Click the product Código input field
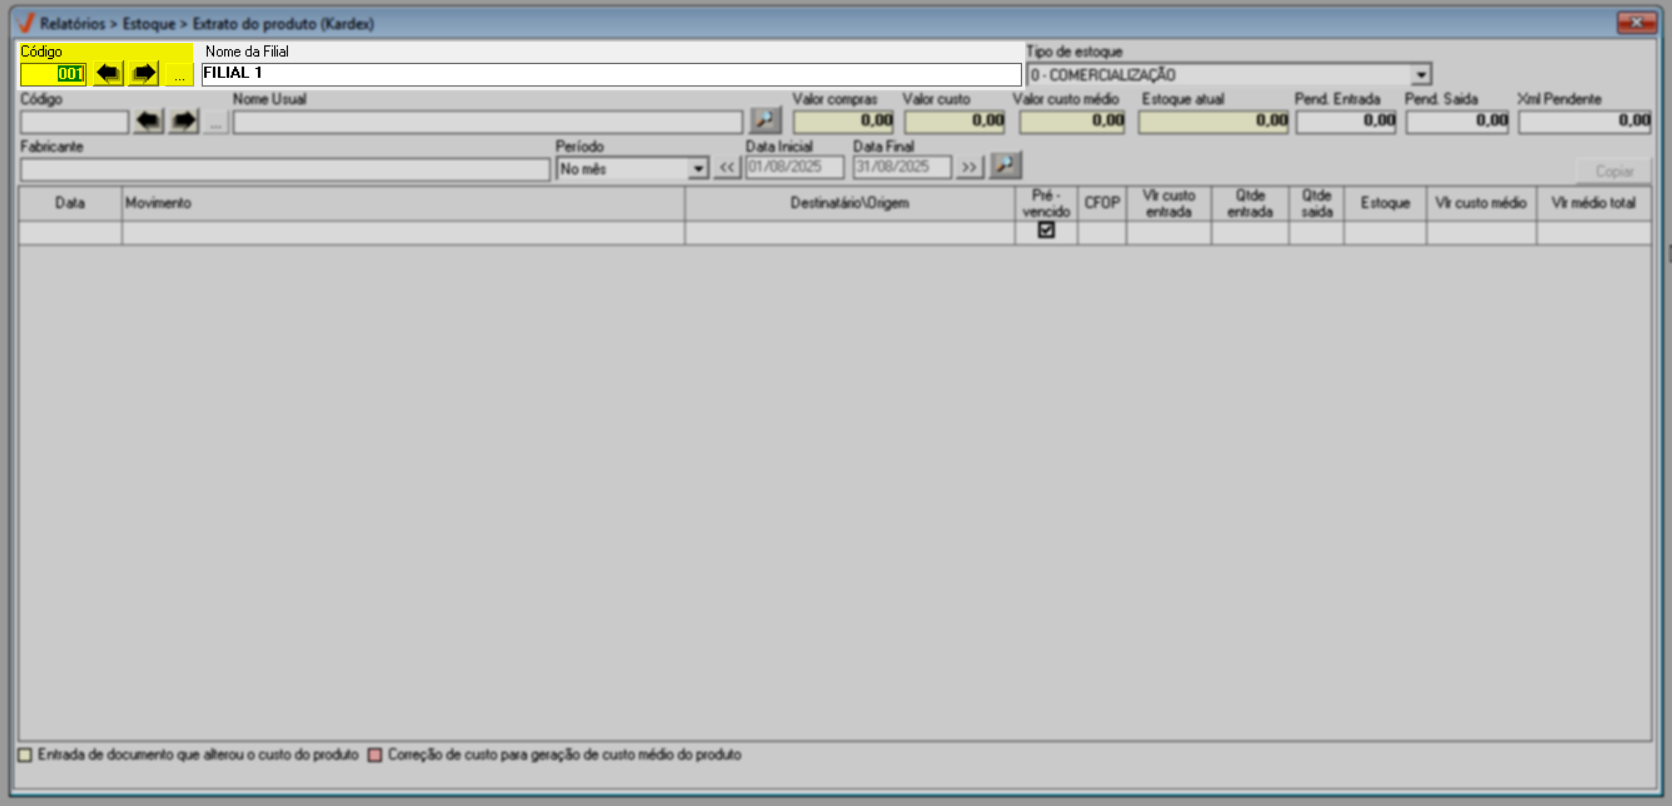Image resolution: width=1672 pixels, height=806 pixels. click(75, 122)
